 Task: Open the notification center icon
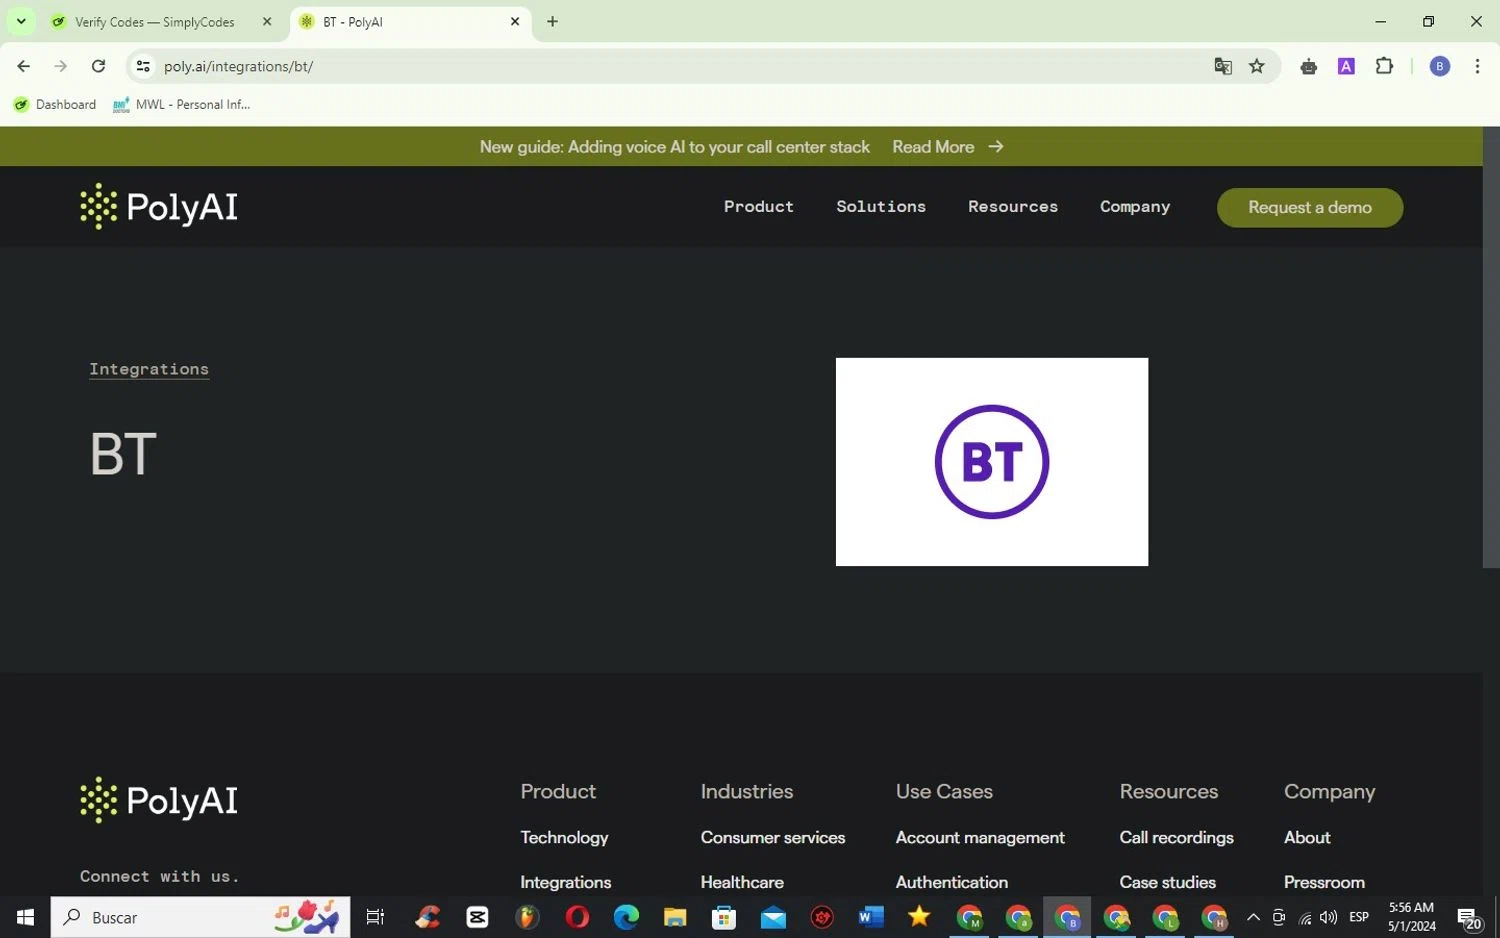(x=1468, y=918)
